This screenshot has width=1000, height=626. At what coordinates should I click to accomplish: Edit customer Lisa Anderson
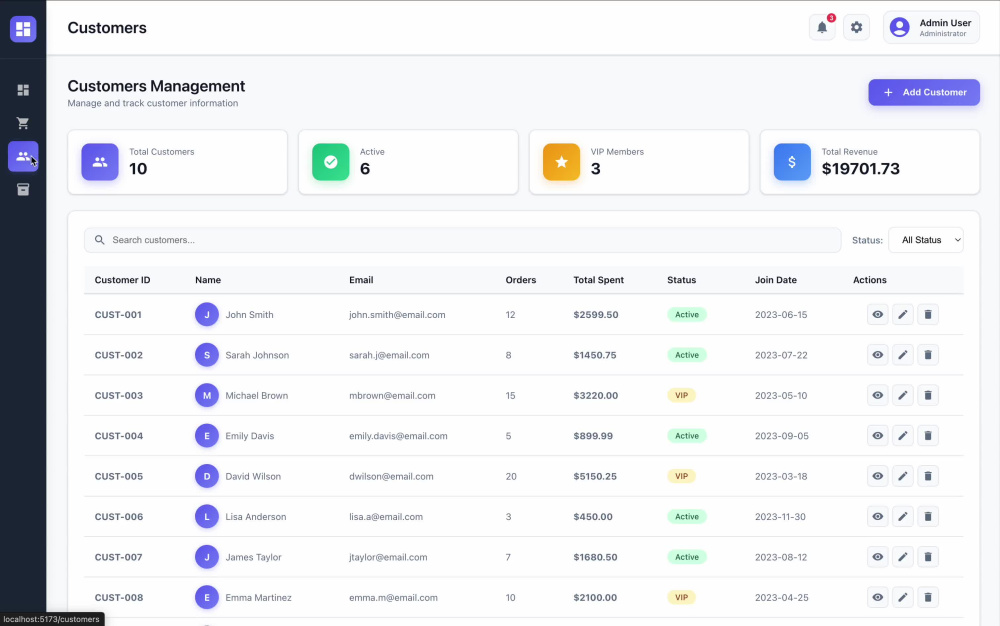(x=902, y=516)
